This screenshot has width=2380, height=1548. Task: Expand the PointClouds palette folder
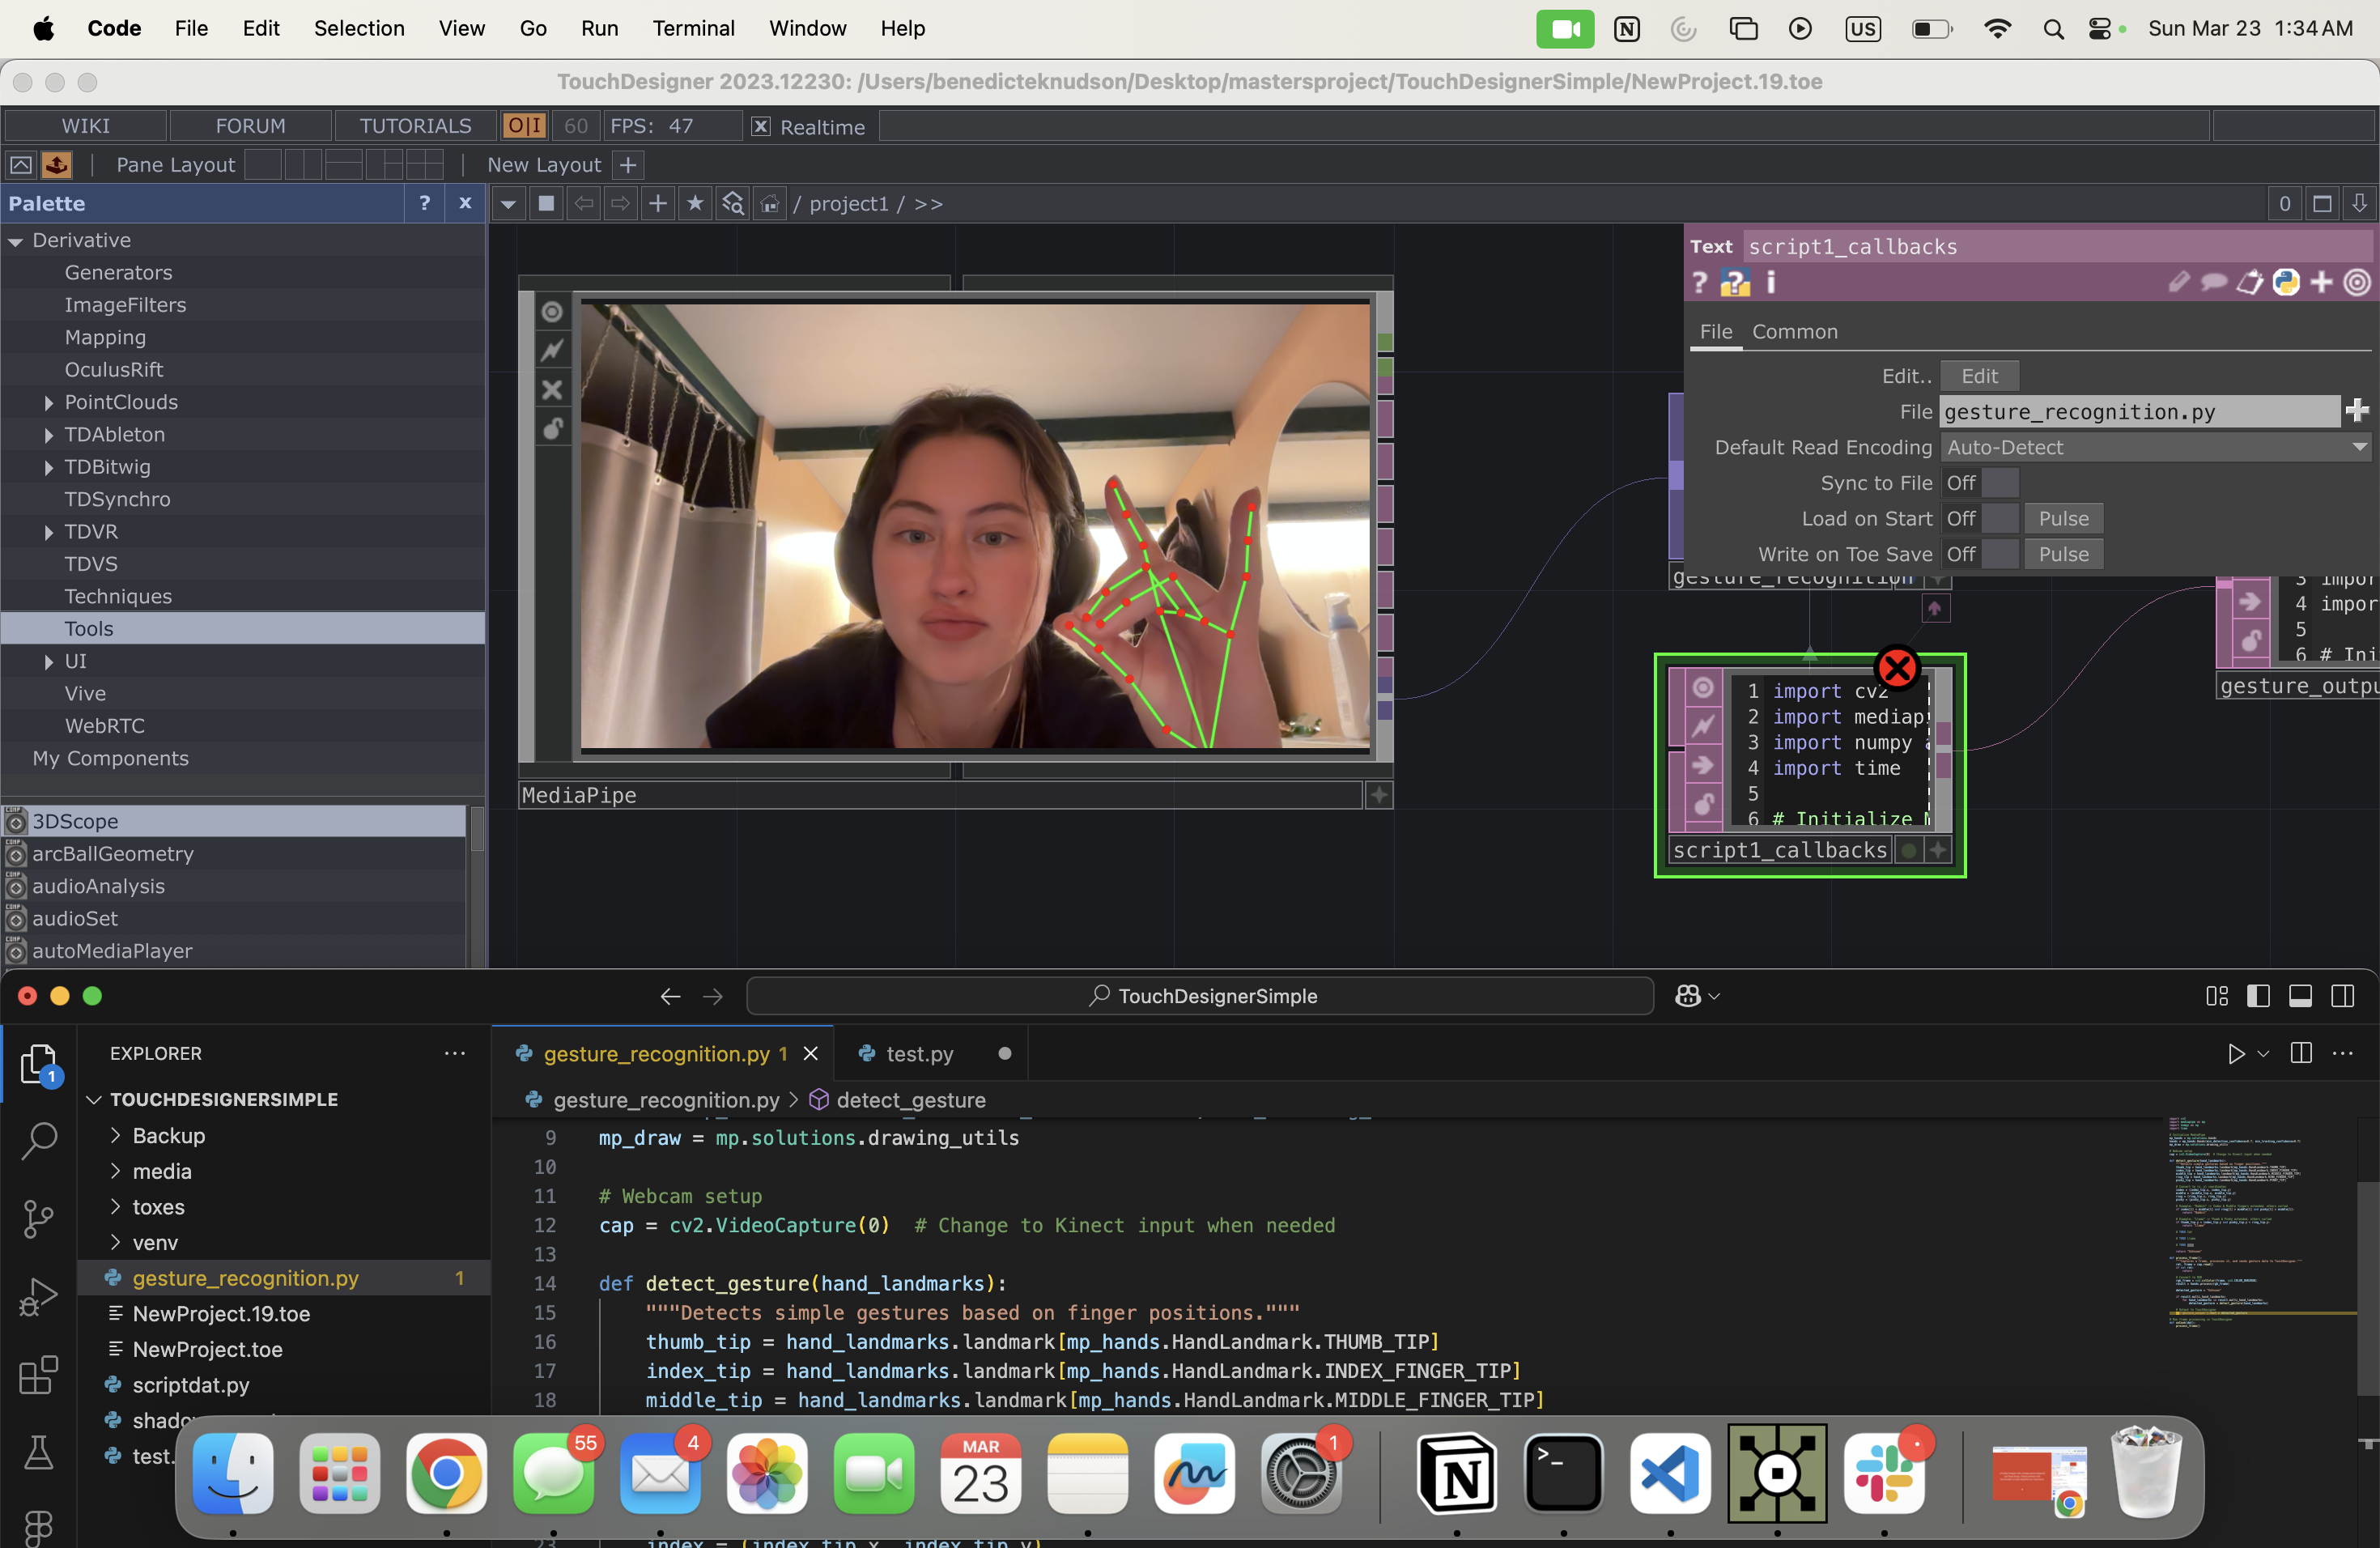49,403
